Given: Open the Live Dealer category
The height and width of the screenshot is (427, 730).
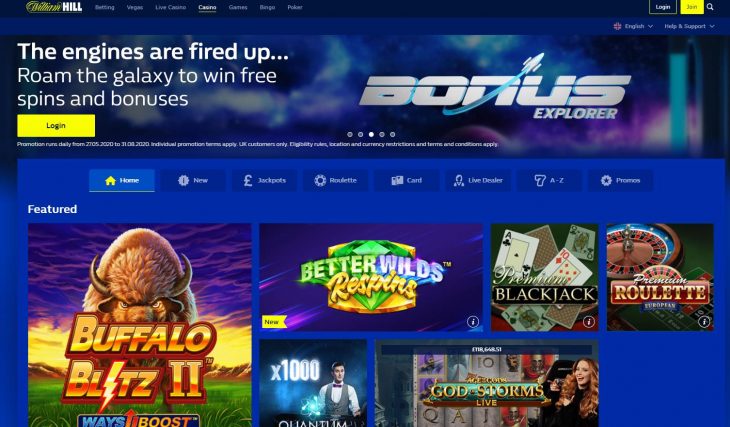Looking at the screenshot, I should (478, 180).
